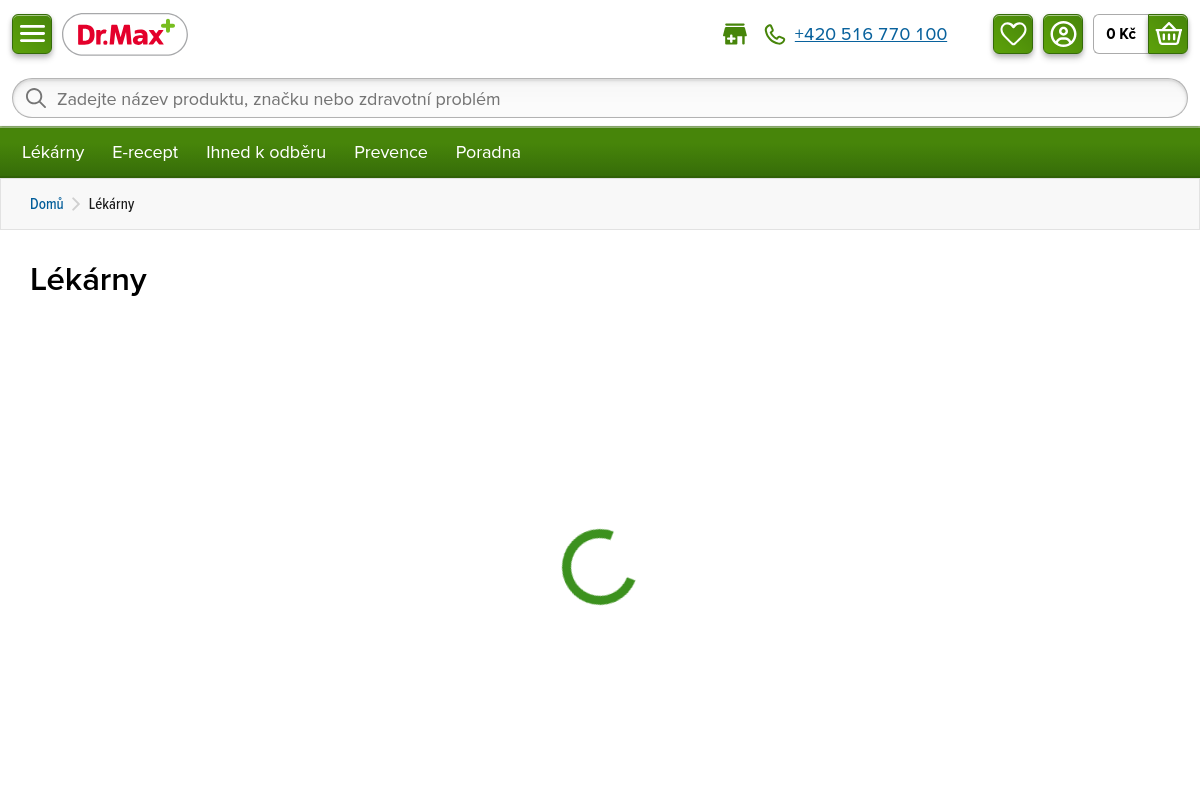Viewport: 1200px width, 800px height.
Task: Open Lékárny in the navigation bar
Action: coord(53,152)
